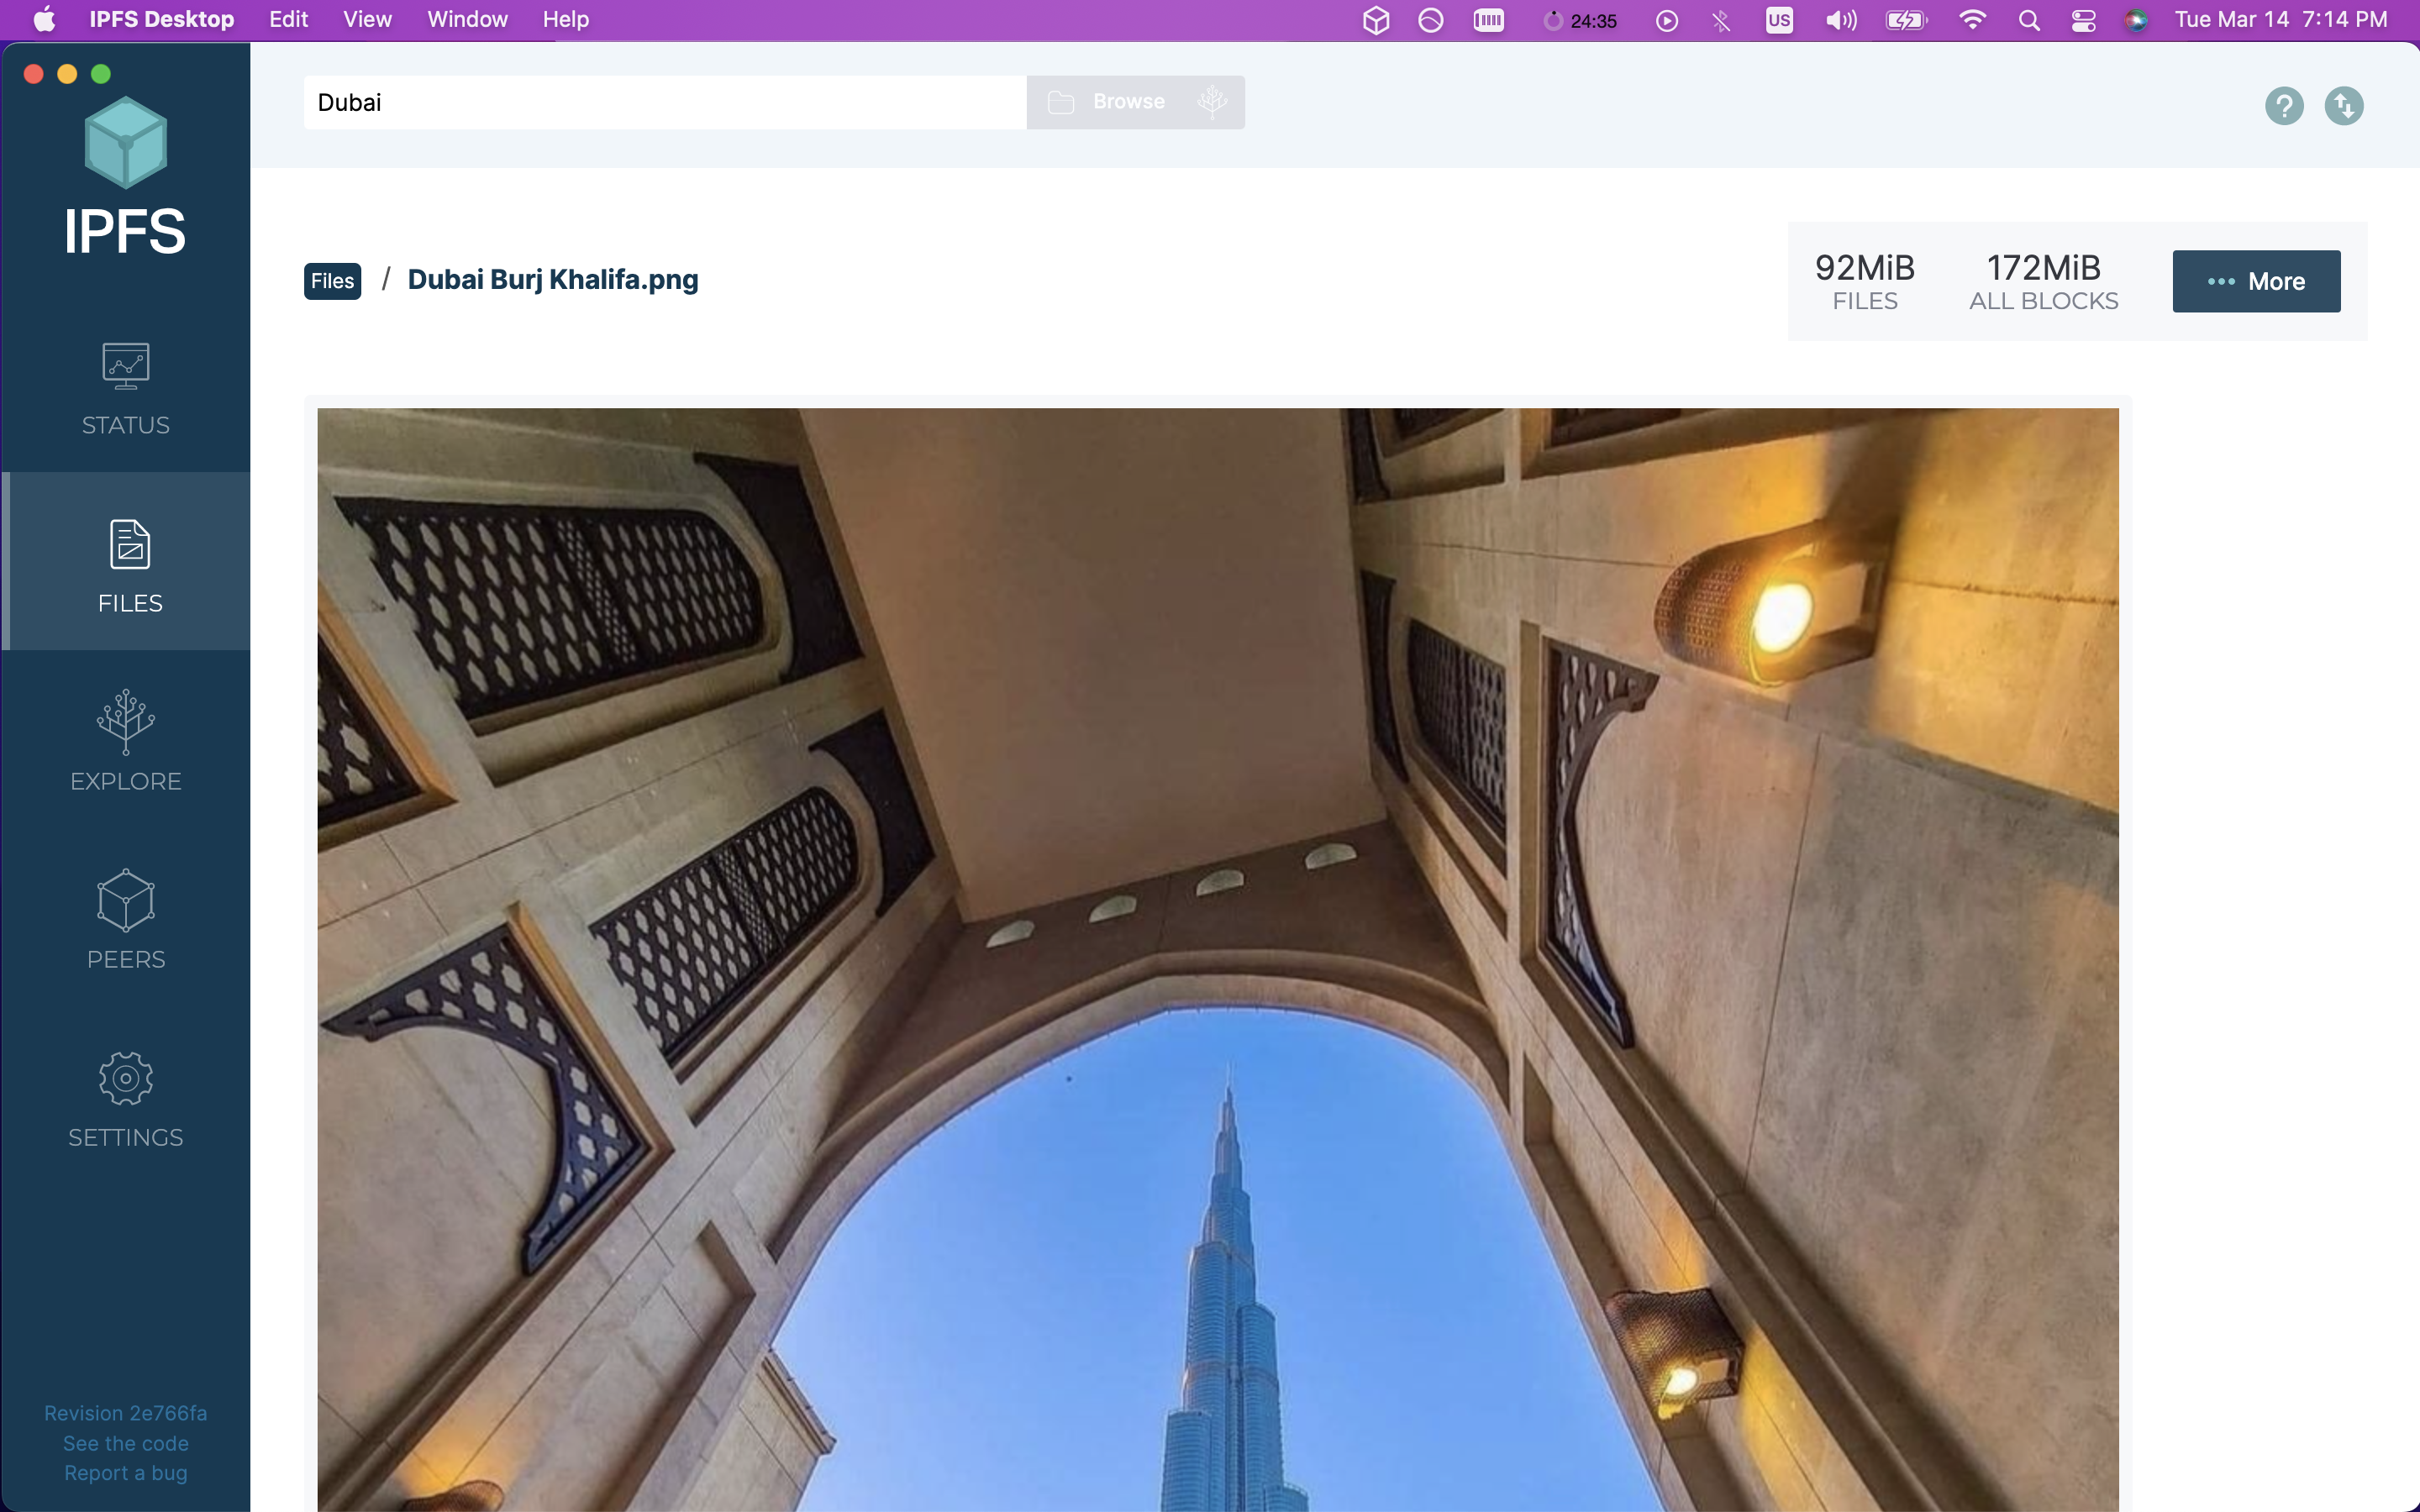This screenshot has width=2420, height=1512.
Task: Click the explore tree icon beside Browse
Action: click(x=1212, y=102)
